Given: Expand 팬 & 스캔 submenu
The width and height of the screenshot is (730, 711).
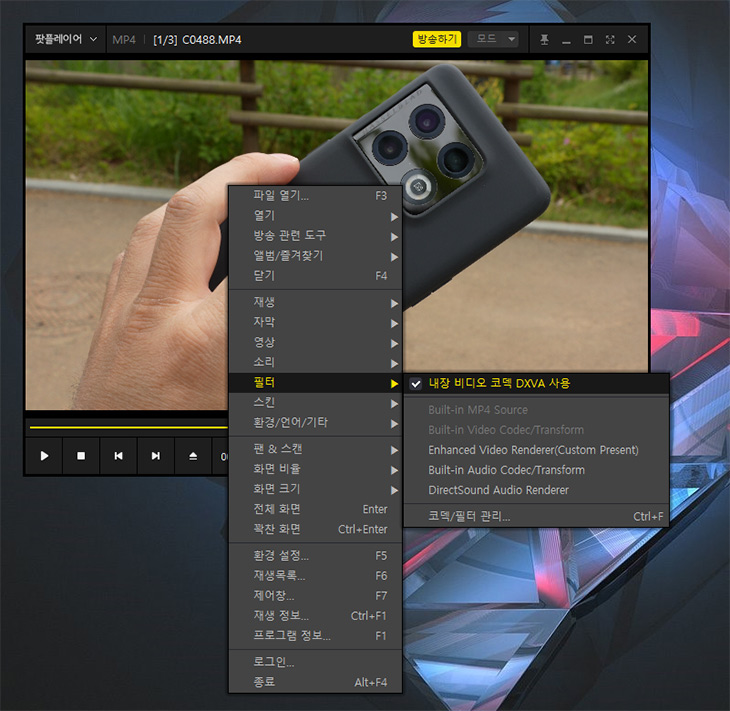Looking at the screenshot, I should (315, 450).
